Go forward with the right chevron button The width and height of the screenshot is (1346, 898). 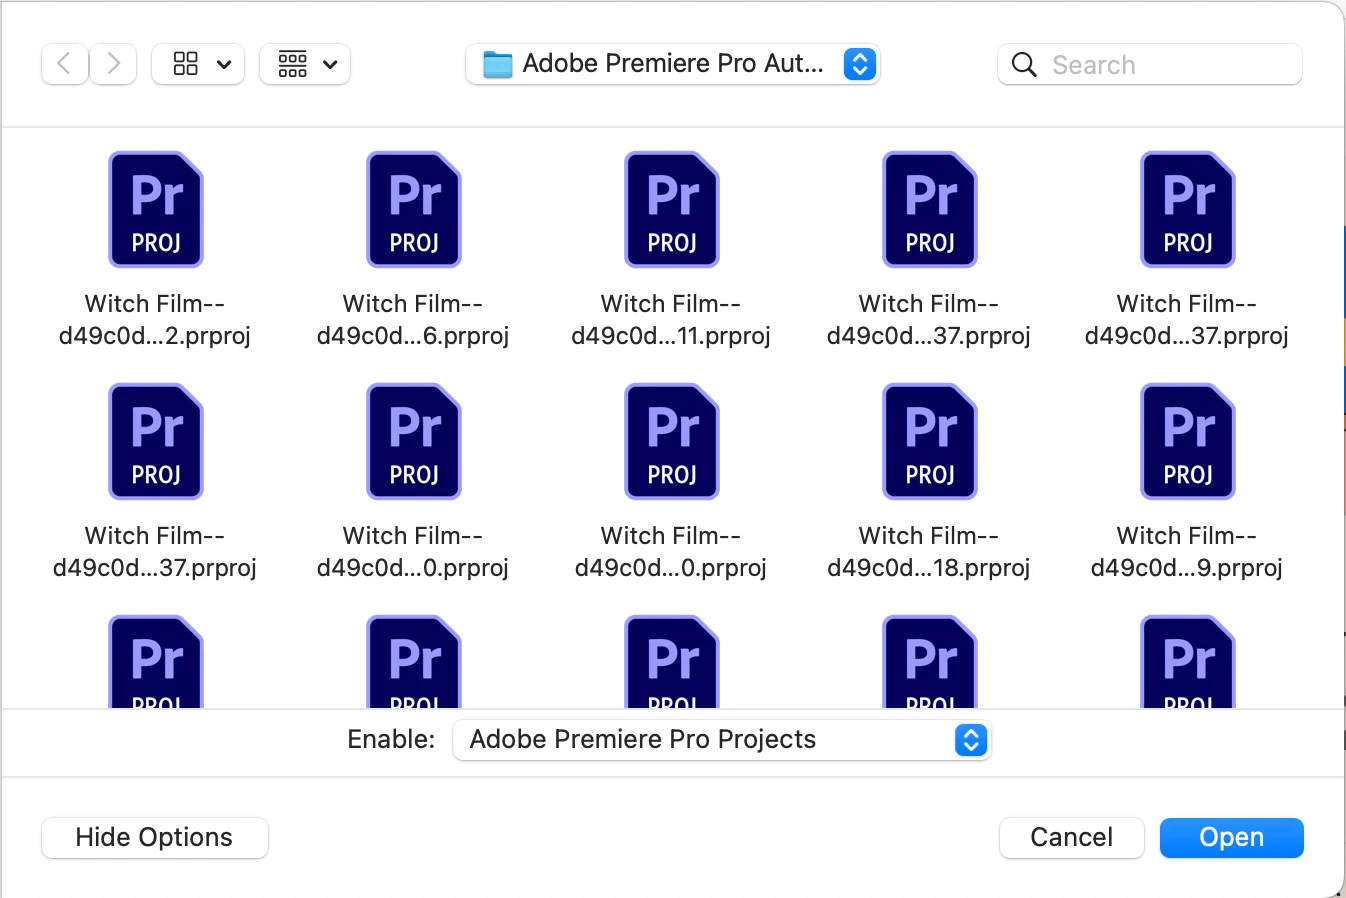113,64
